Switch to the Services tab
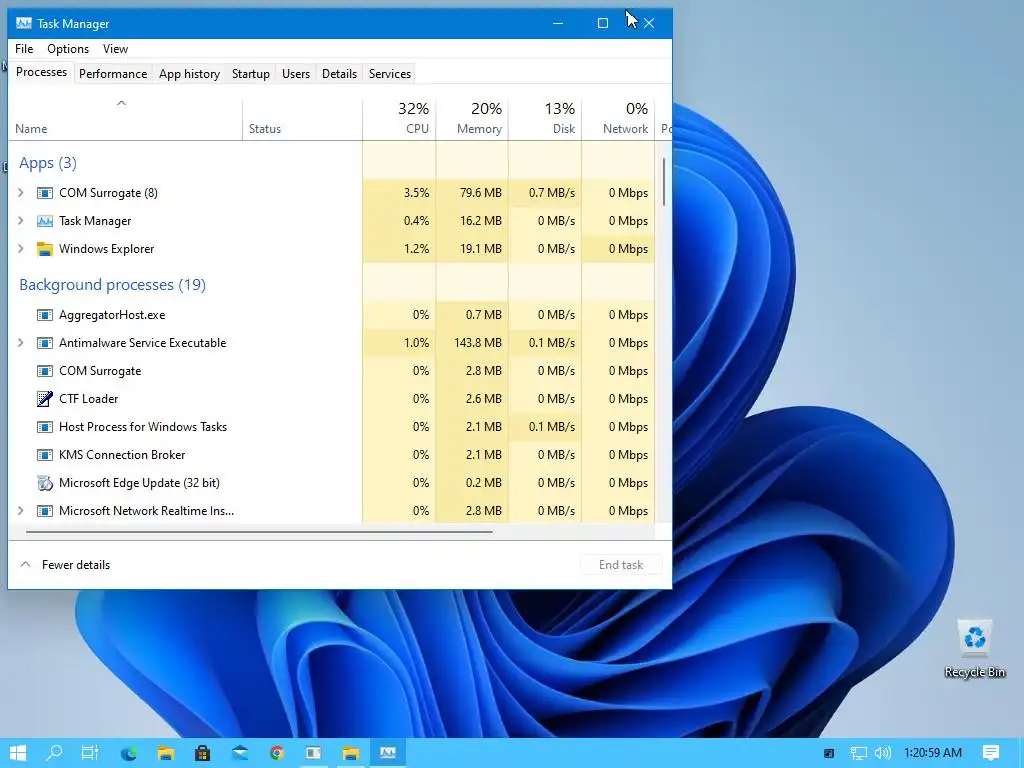 click(390, 74)
